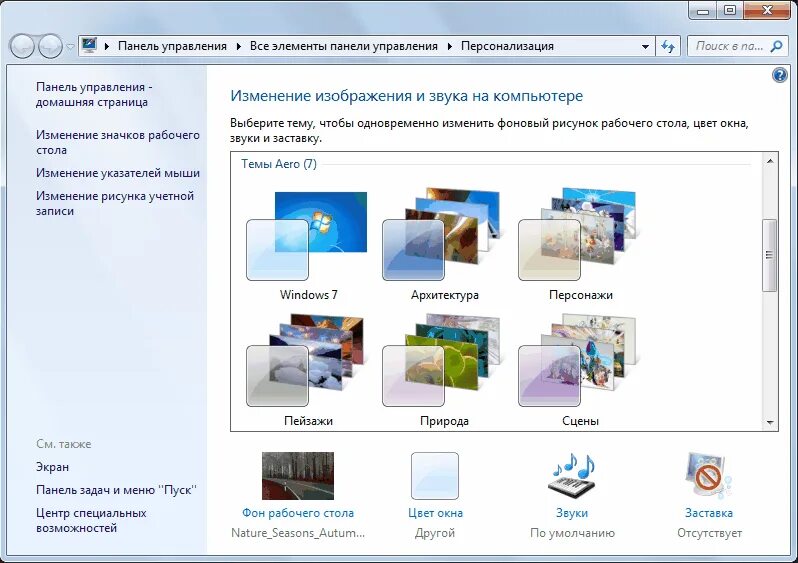Close the Personalization window
Screen dimensions: 798x563
pos(767,10)
